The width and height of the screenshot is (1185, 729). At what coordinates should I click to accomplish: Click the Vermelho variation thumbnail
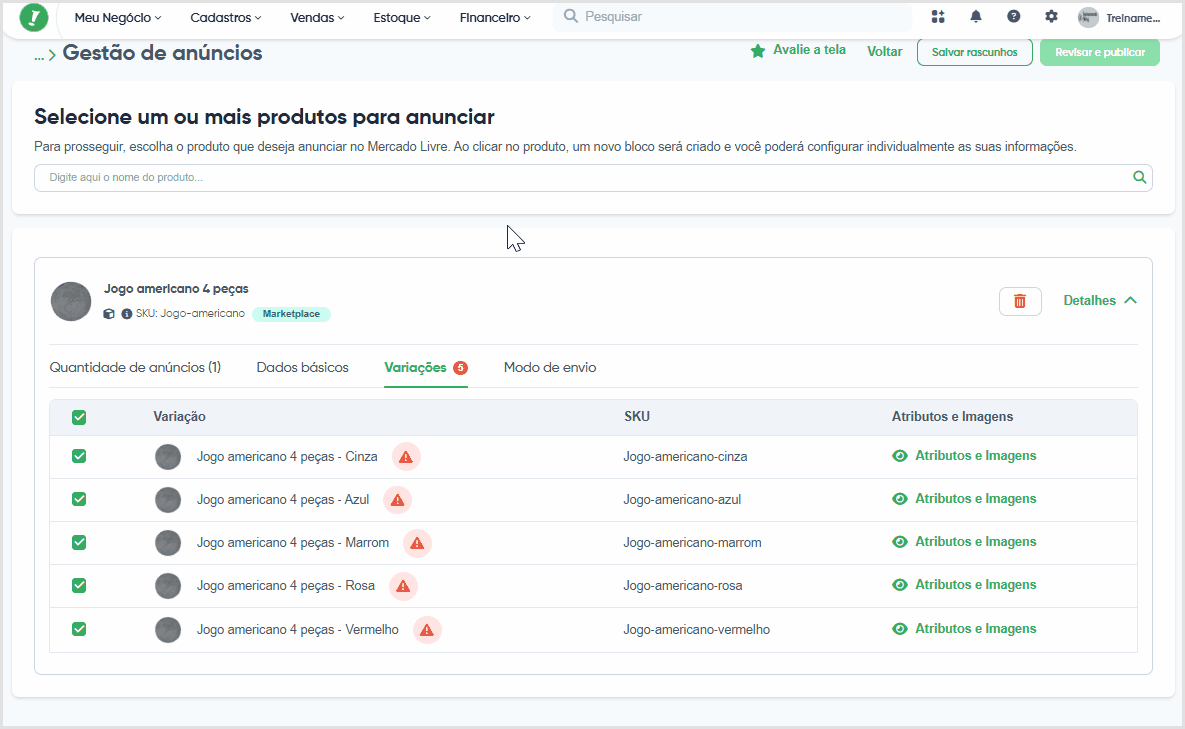(x=168, y=630)
